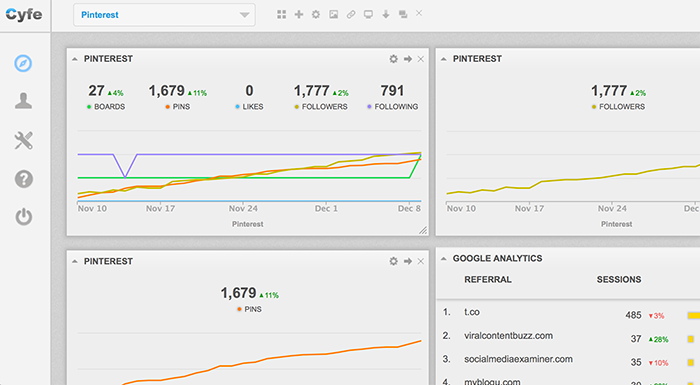700x385 pixels.
Task: Click the power logout icon in sidebar
Action: pyautogui.click(x=23, y=217)
